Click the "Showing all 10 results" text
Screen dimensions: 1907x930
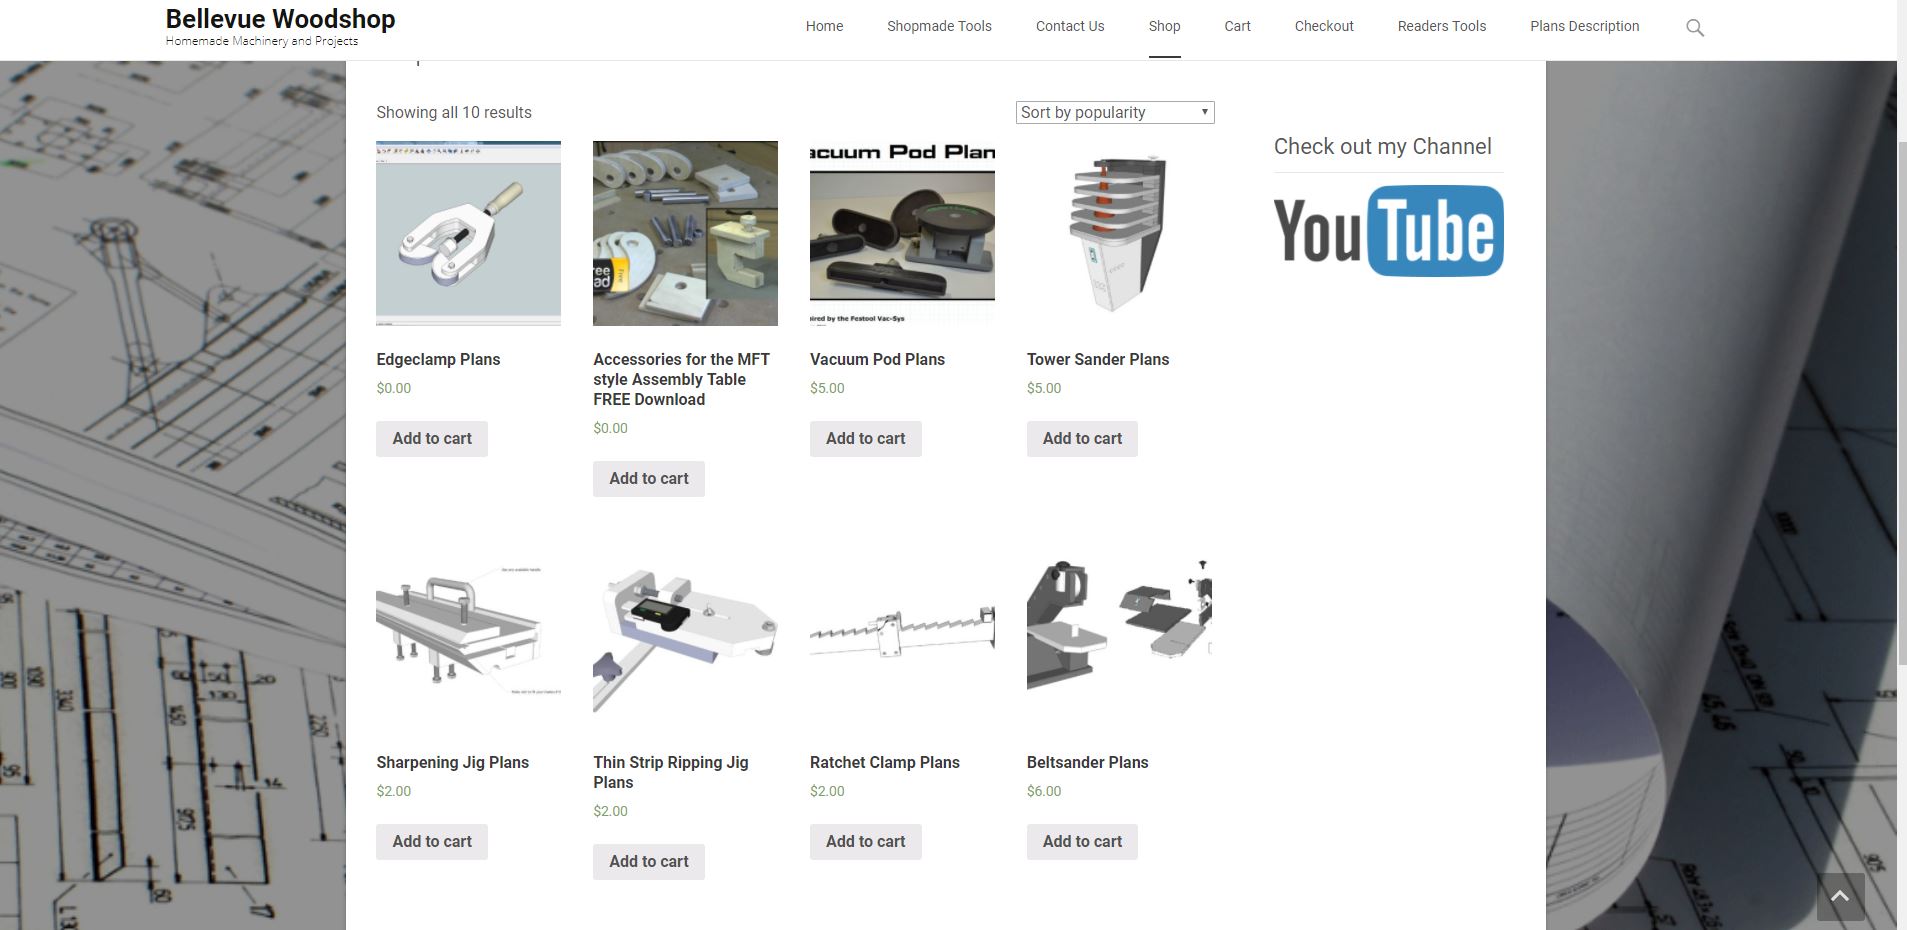coord(454,113)
